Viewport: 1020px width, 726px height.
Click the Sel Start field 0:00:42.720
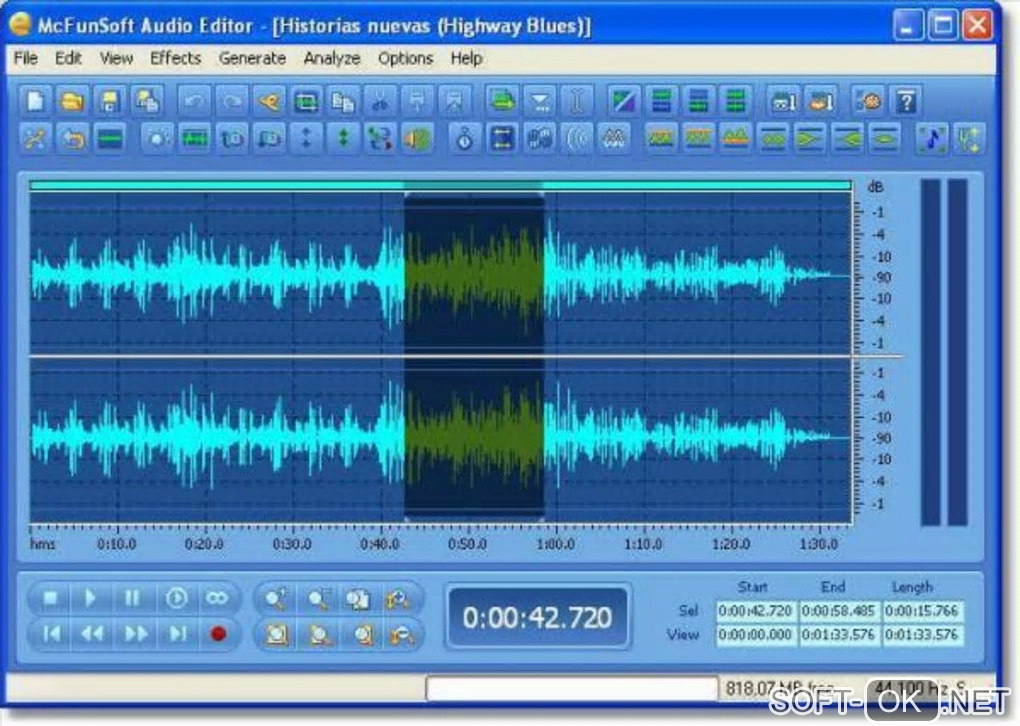click(755, 611)
